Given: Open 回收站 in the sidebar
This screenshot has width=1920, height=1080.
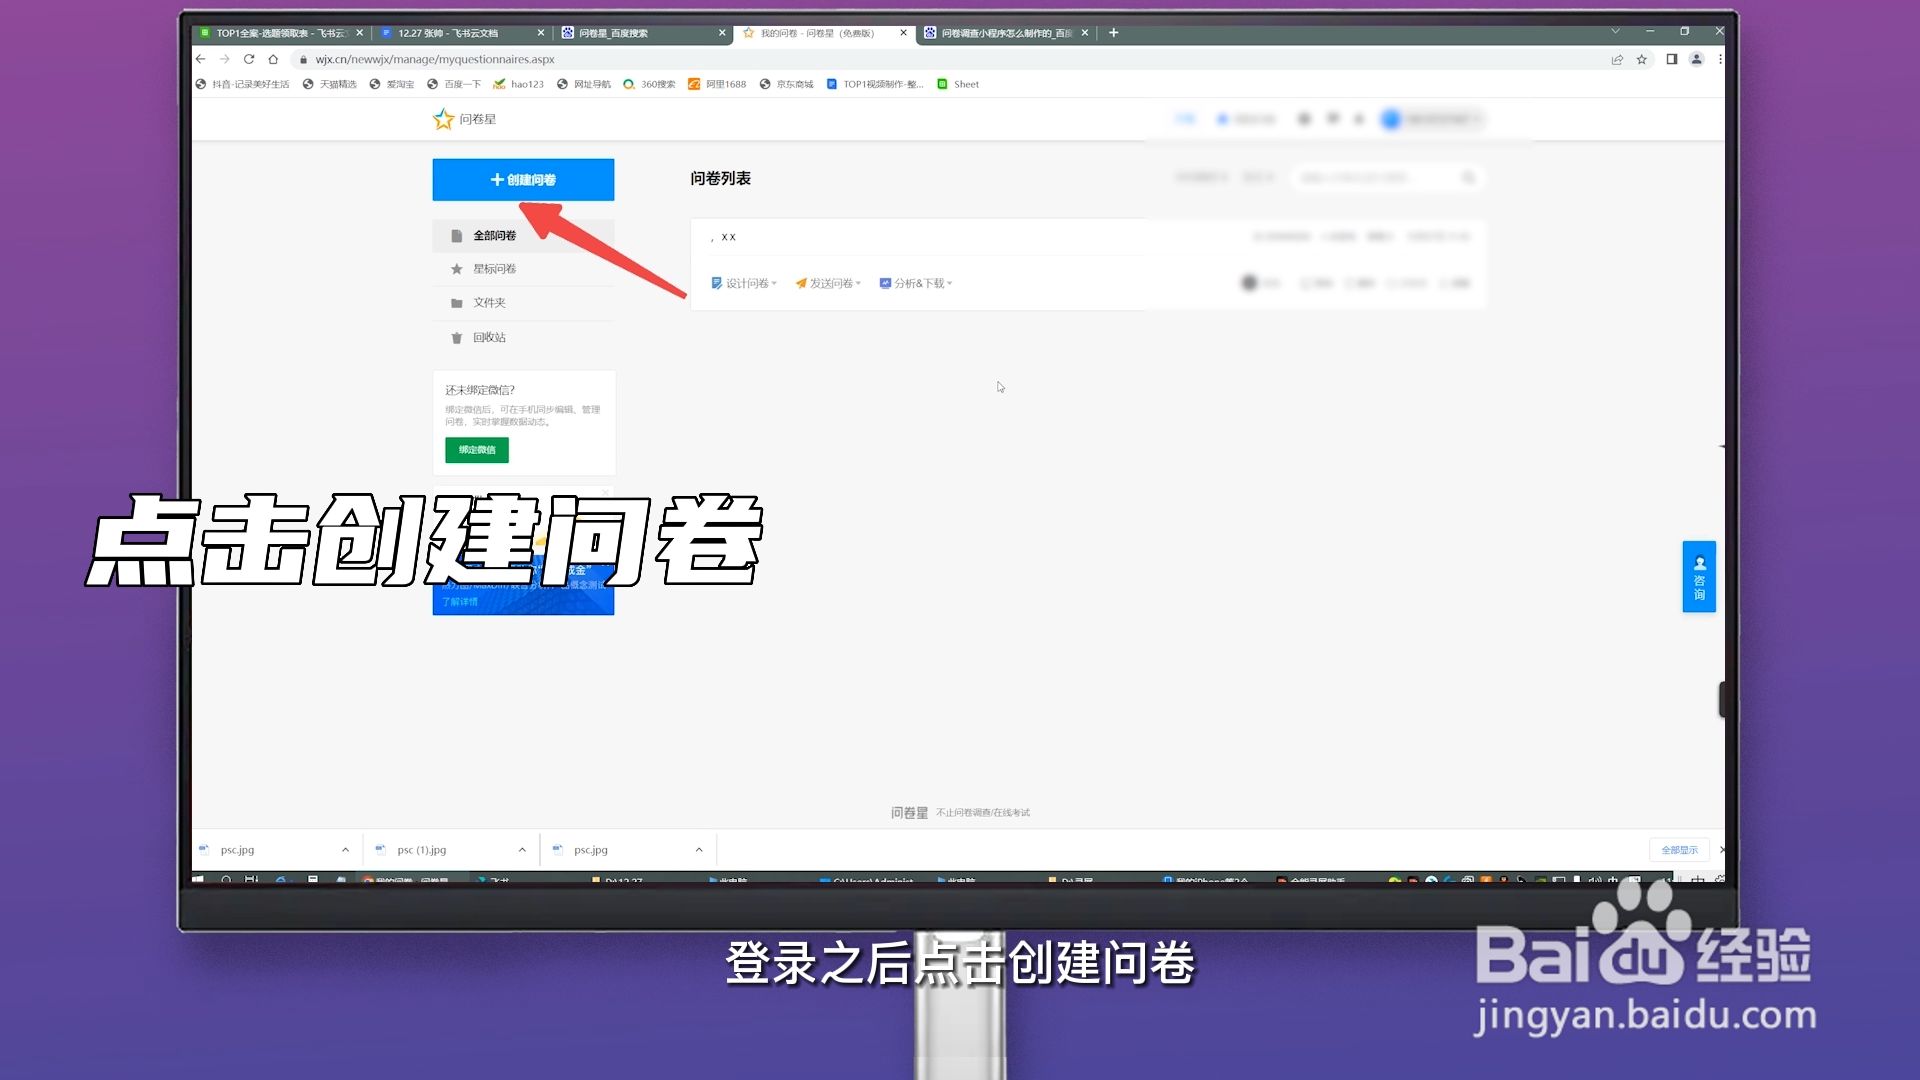Looking at the screenshot, I should (x=524, y=338).
